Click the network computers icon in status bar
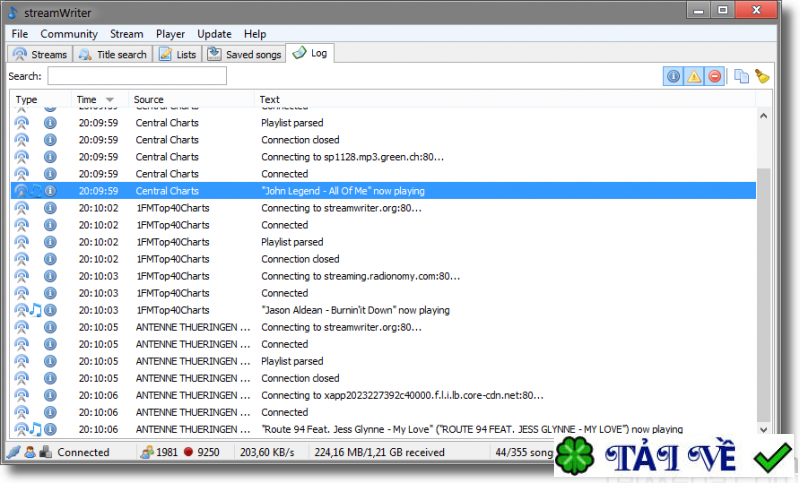Image resolution: width=800 pixels, height=483 pixels. coord(46,452)
